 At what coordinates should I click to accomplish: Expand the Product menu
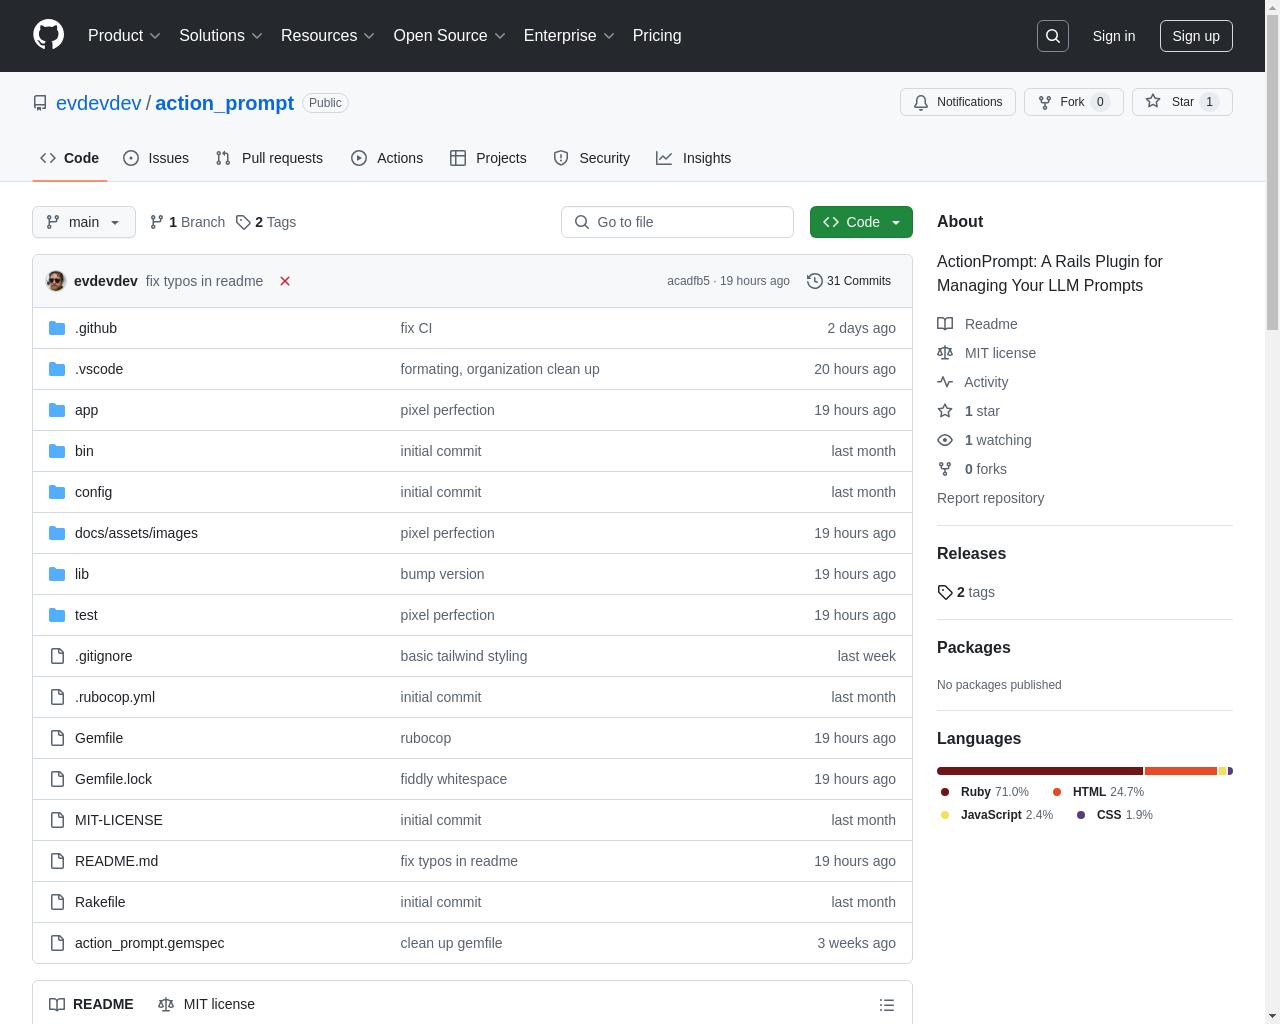[x=124, y=35]
